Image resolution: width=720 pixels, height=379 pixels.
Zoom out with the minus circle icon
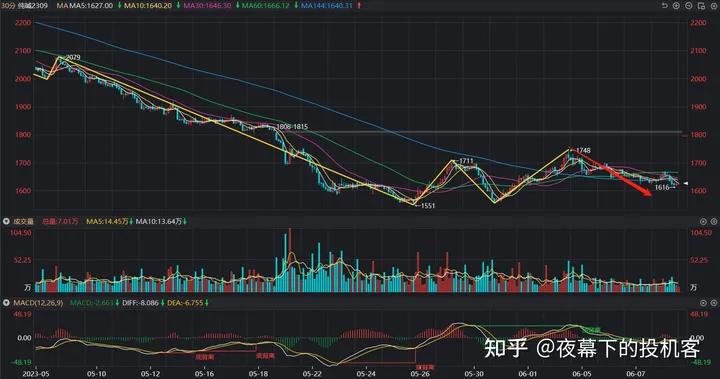click(689, 6)
